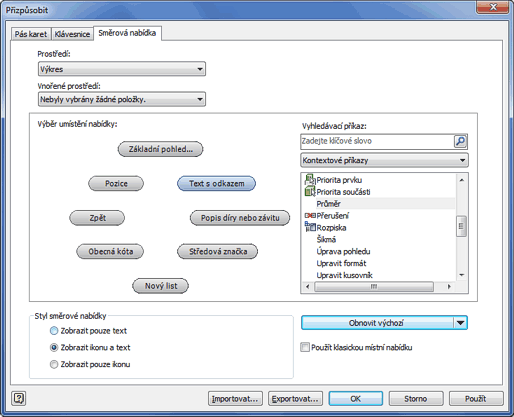Apply changes with Použít button

pos(476,398)
